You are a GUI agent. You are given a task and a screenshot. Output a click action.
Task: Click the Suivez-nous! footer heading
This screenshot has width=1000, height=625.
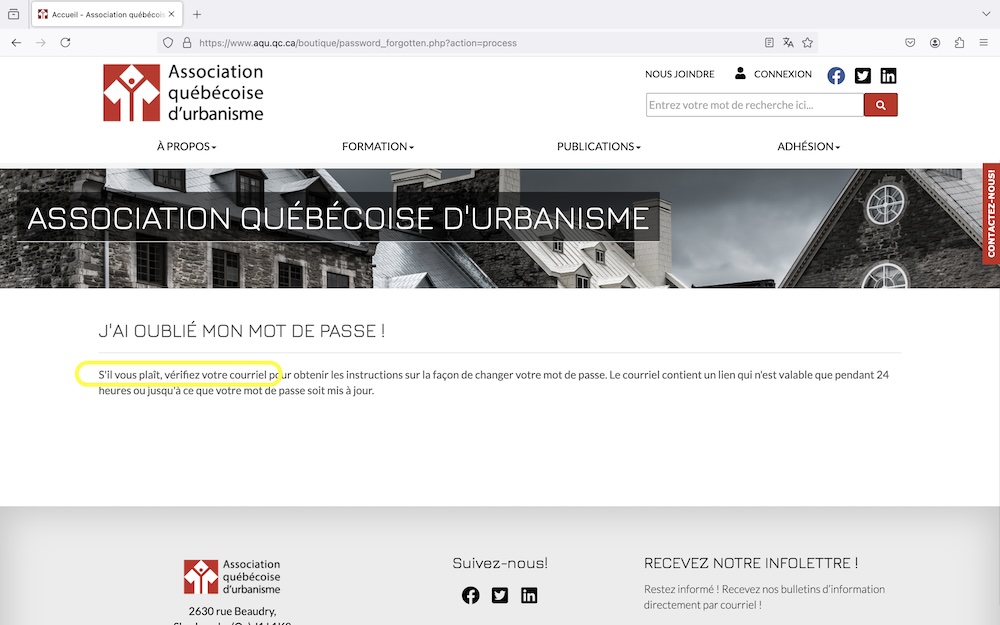pyautogui.click(x=500, y=563)
